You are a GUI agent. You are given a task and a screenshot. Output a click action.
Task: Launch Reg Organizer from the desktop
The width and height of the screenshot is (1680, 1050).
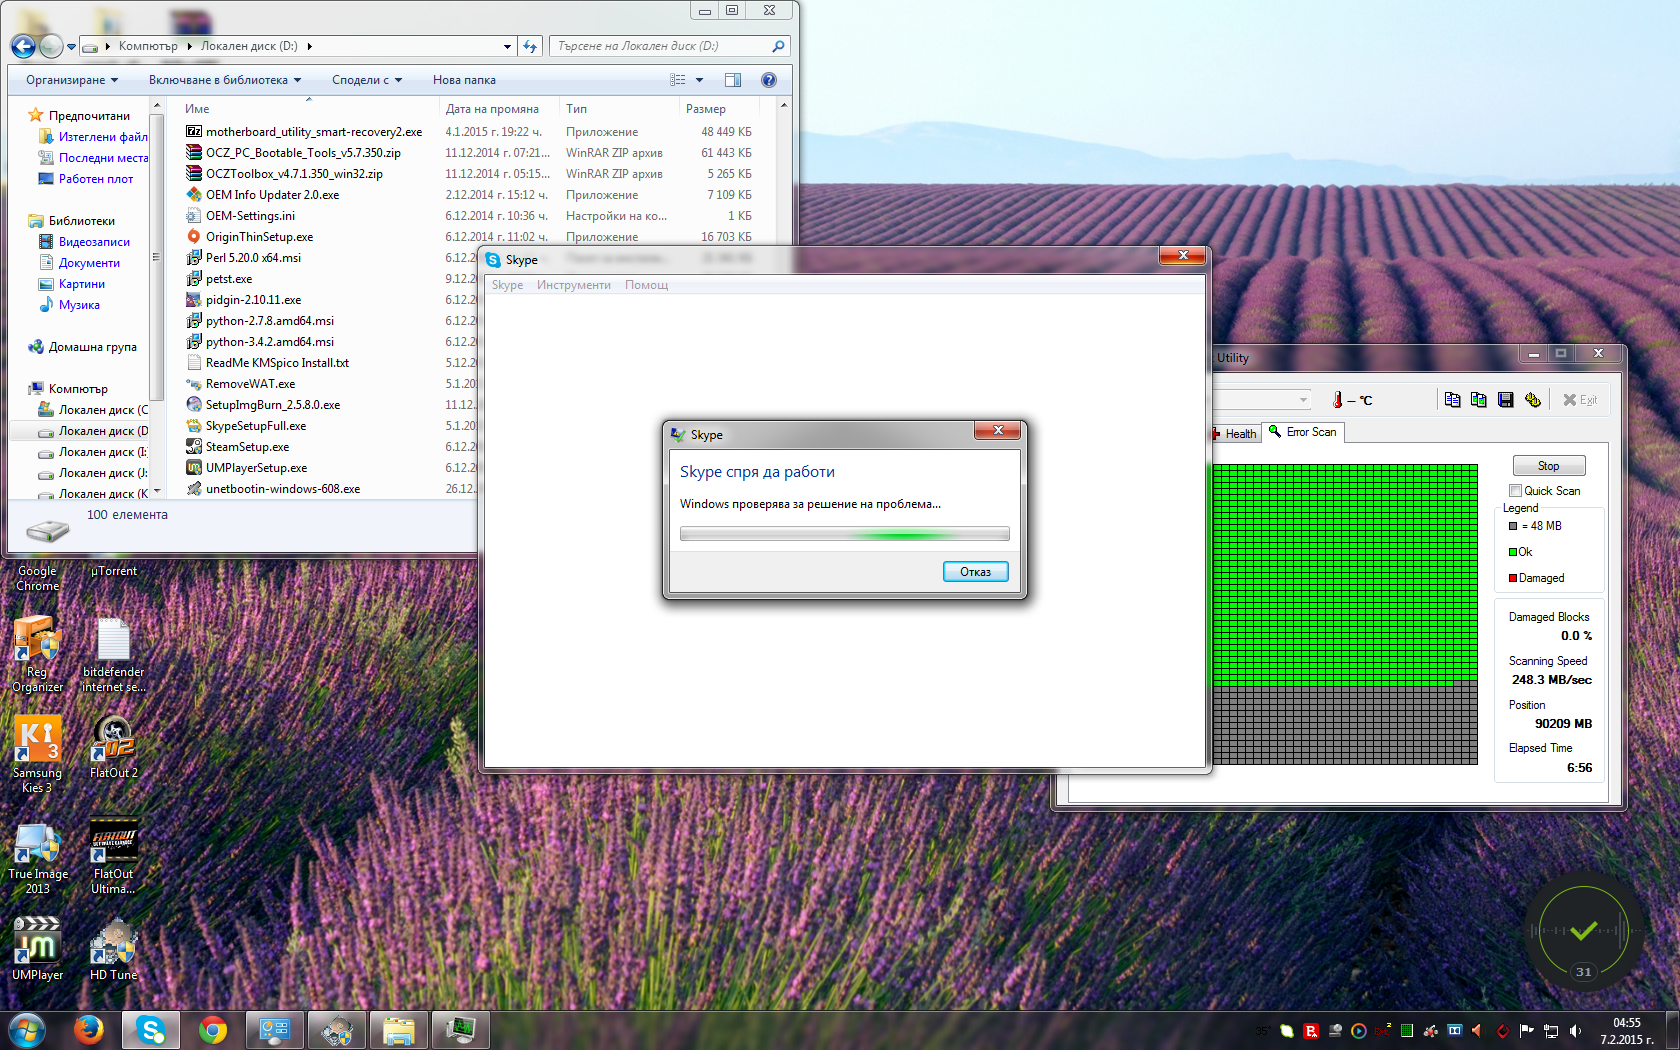pyautogui.click(x=37, y=654)
